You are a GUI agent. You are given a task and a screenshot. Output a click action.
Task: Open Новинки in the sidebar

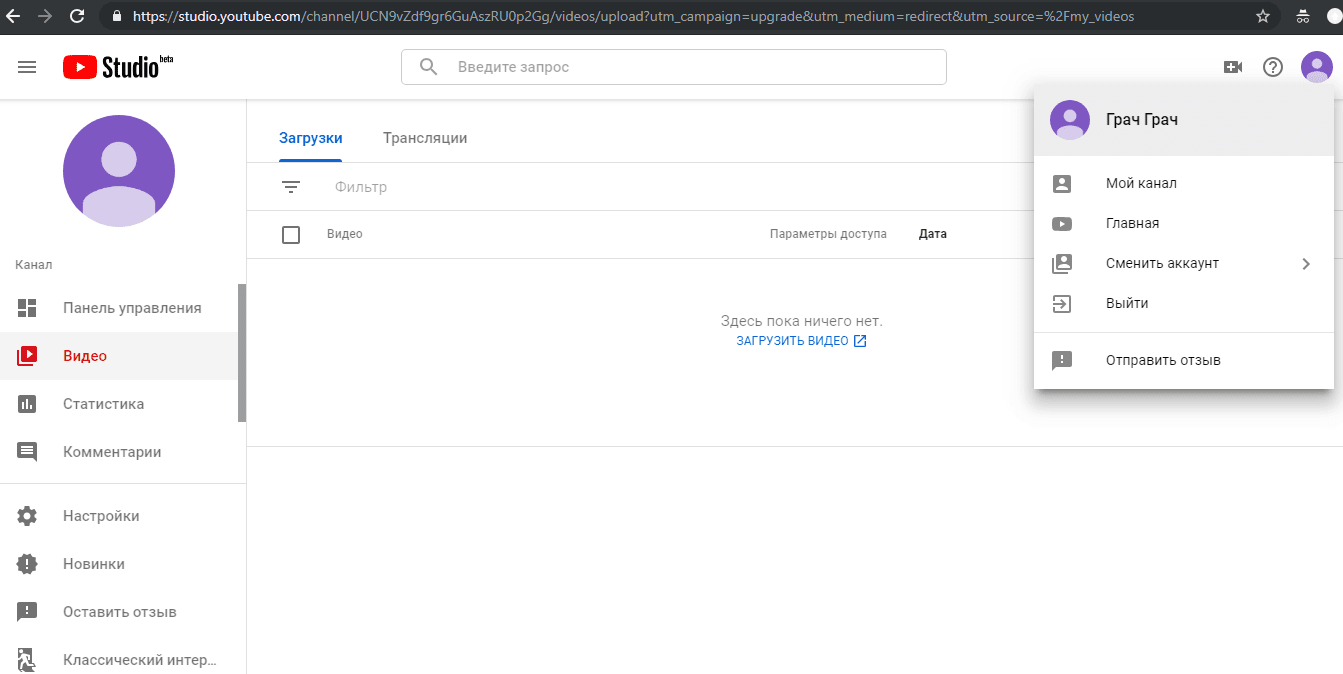119,564
